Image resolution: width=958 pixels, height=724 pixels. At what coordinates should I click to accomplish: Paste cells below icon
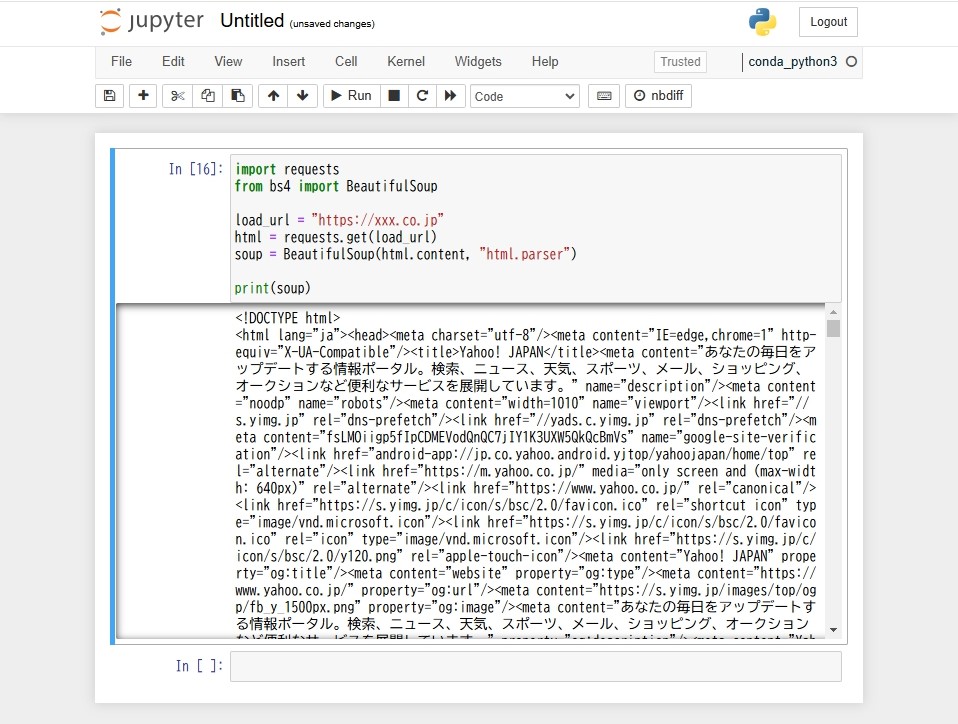tap(238, 96)
